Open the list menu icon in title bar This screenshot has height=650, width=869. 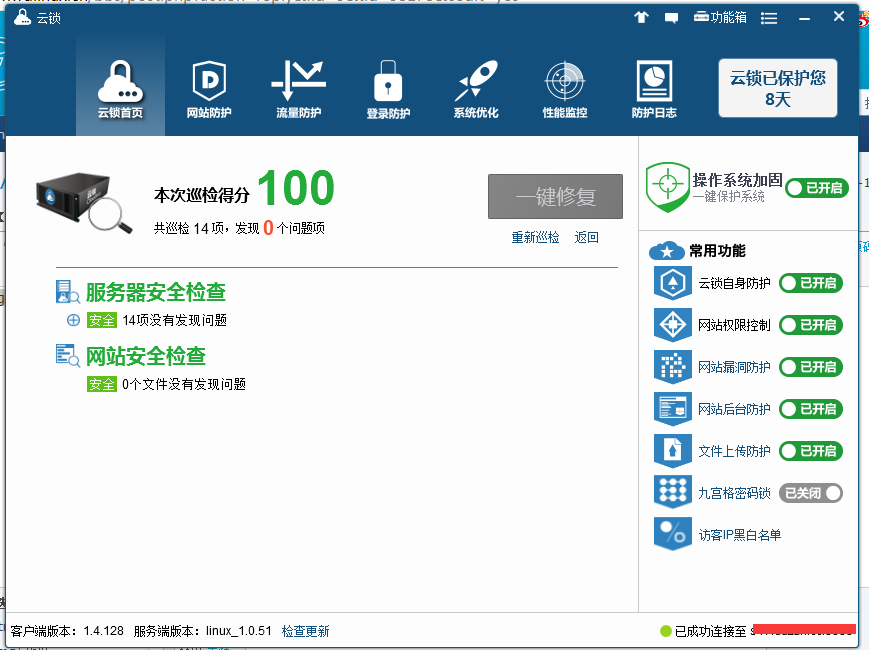(769, 18)
